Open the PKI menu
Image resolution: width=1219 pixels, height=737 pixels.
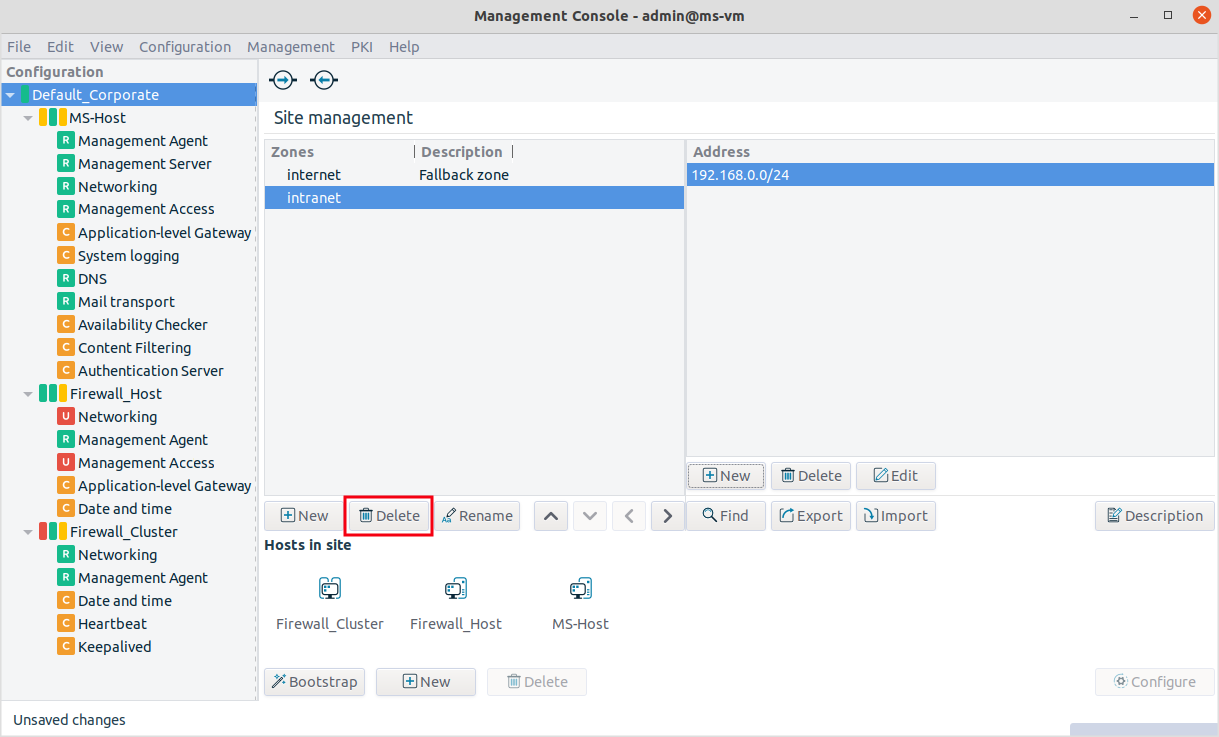click(x=361, y=46)
